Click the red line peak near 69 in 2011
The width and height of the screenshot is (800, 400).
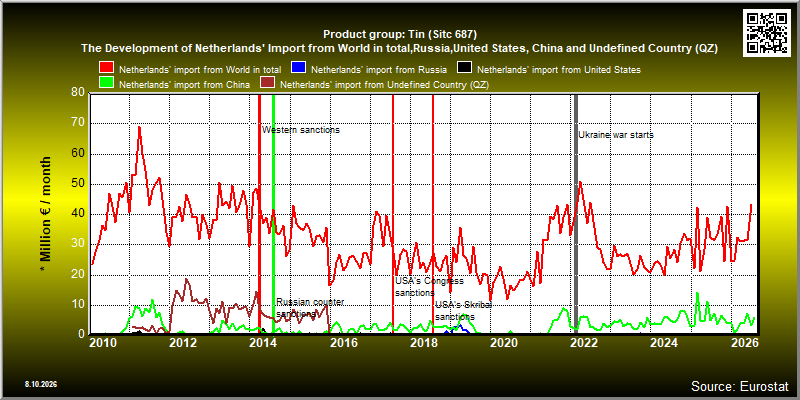[x=139, y=127]
